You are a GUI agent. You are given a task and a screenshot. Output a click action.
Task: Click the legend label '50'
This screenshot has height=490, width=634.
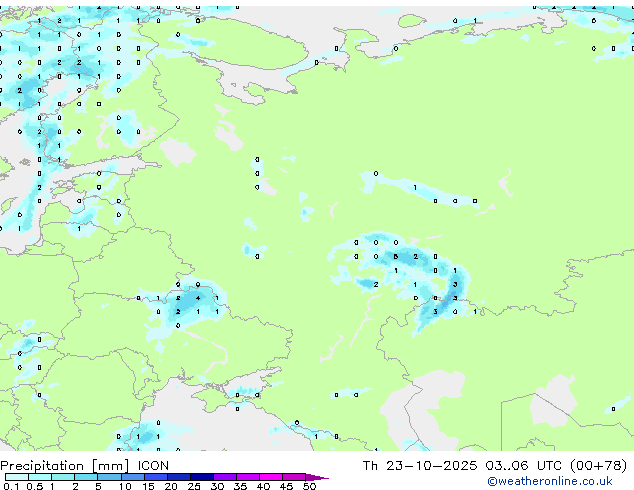(x=310, y=486)
